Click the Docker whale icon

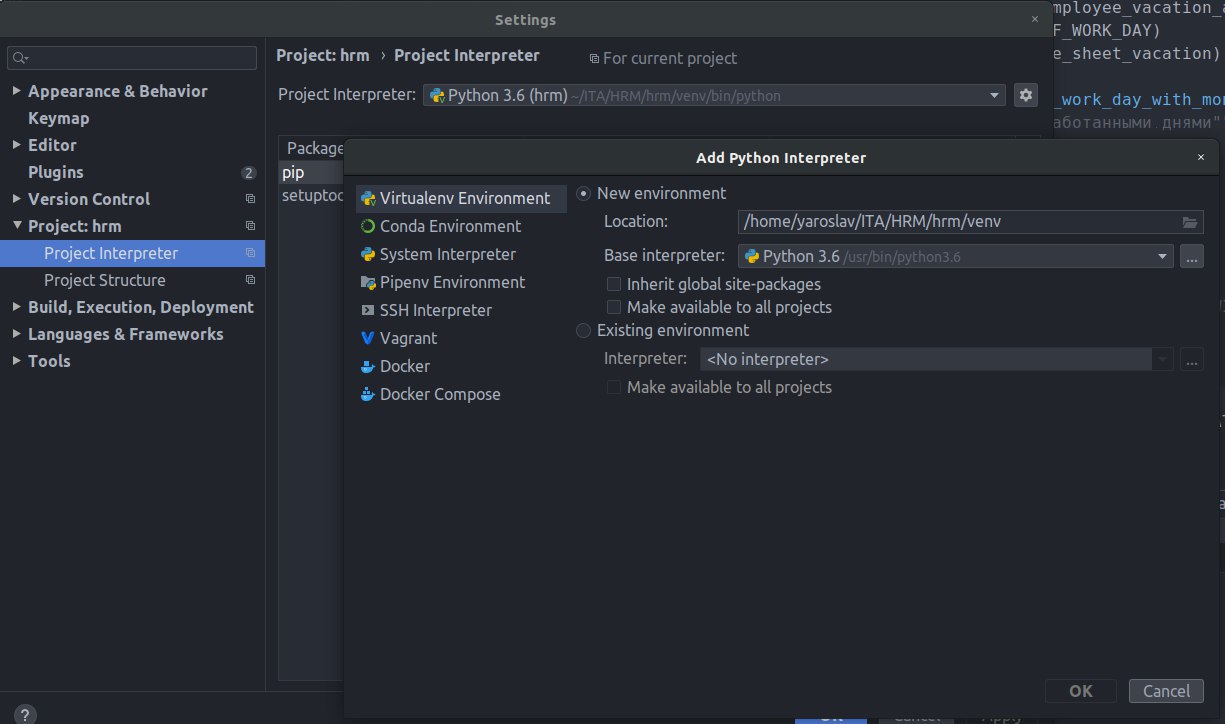(x=368, y=366)
